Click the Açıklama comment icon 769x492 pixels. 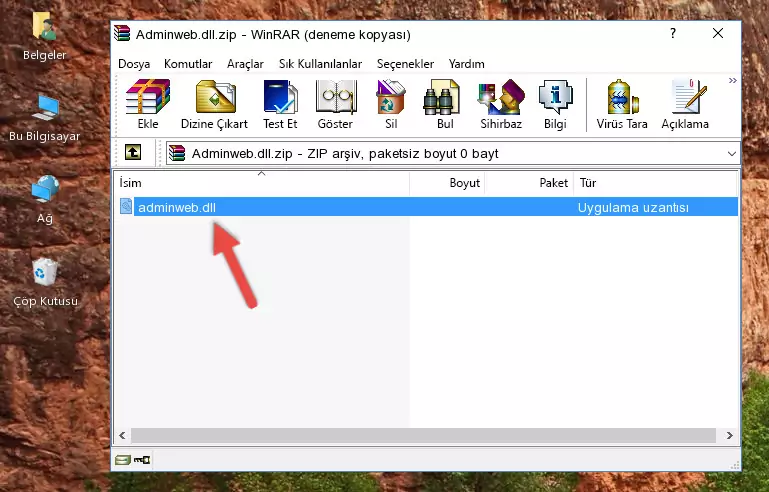point(689,97)
